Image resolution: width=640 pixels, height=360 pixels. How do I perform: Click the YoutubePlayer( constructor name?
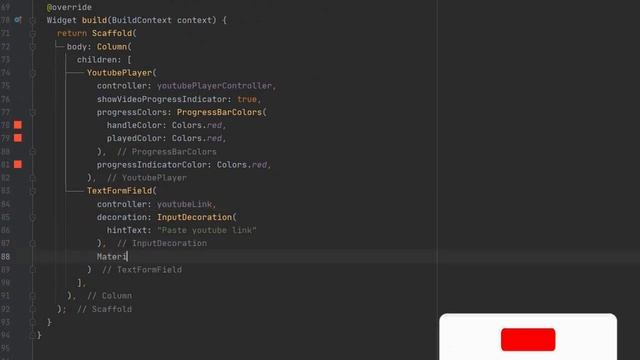119,73
